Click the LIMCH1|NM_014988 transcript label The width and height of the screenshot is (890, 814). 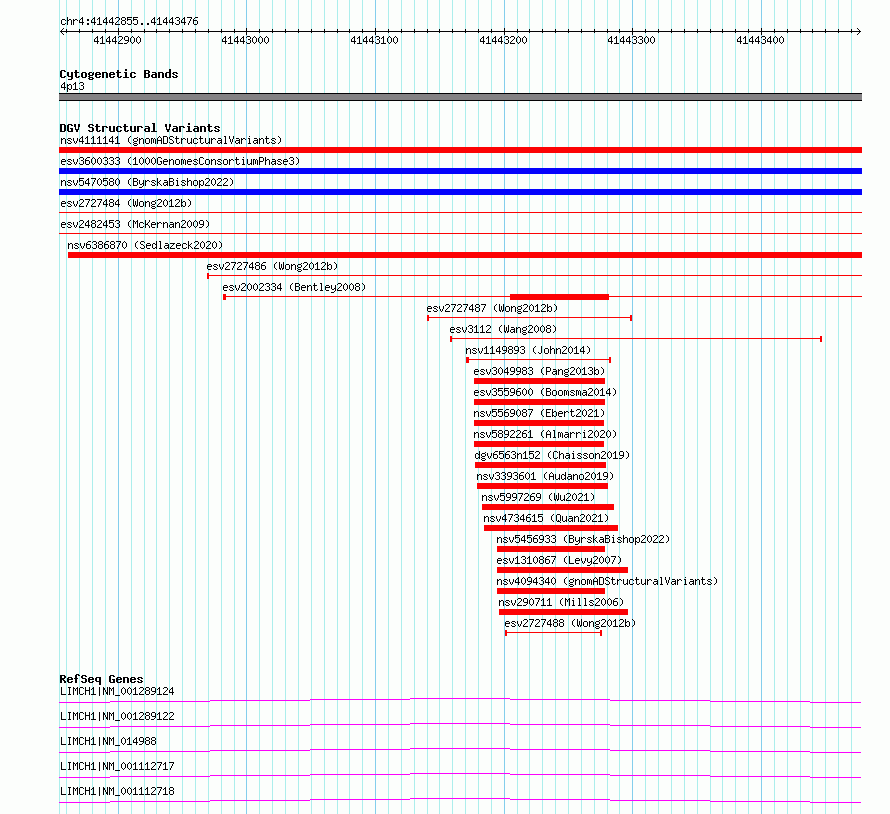(x=108, y=741)
